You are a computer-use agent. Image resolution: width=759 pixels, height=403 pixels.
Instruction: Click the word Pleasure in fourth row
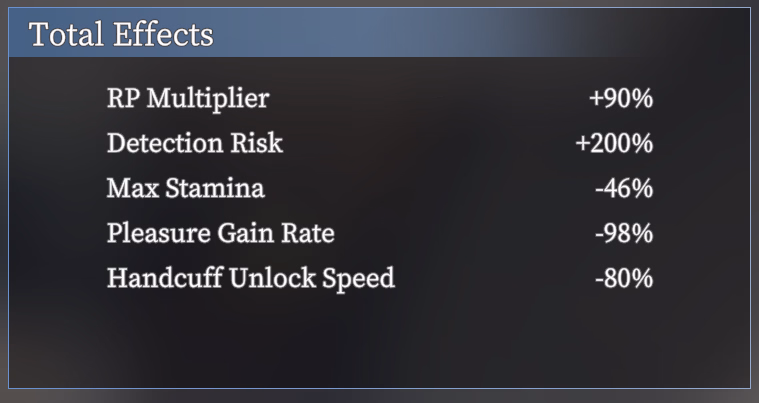click(x=159, y=233)
